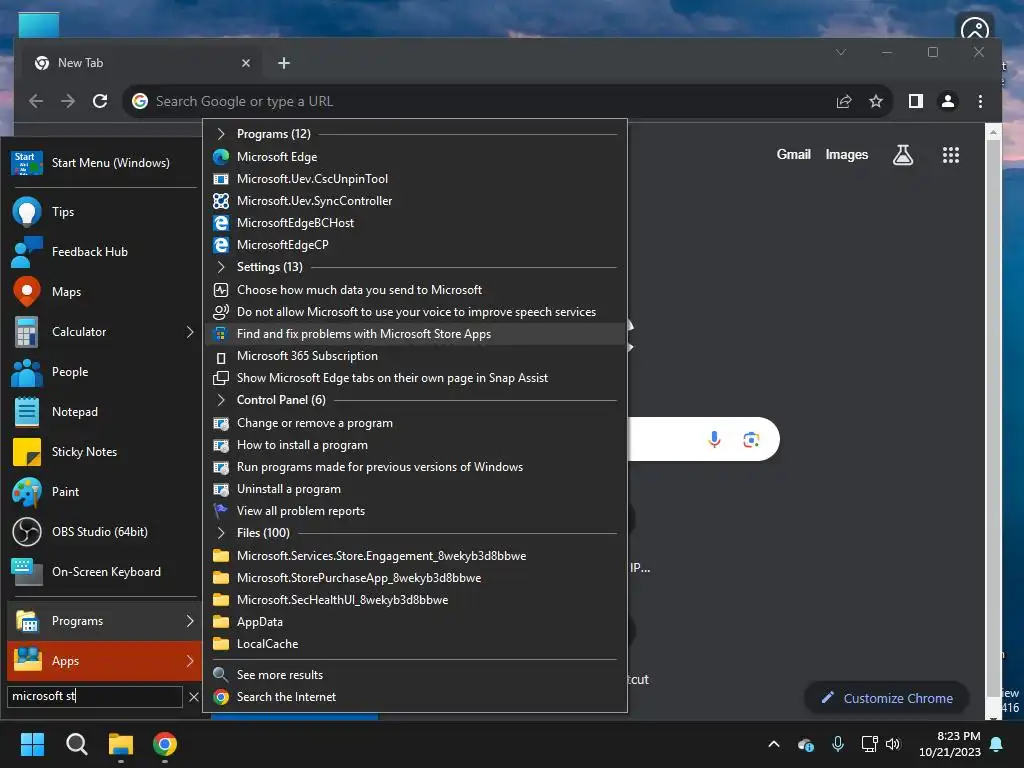Open File Explorer from taskbar
Image resolution: width=1024 pixels, height=768 pixels.
121,744
